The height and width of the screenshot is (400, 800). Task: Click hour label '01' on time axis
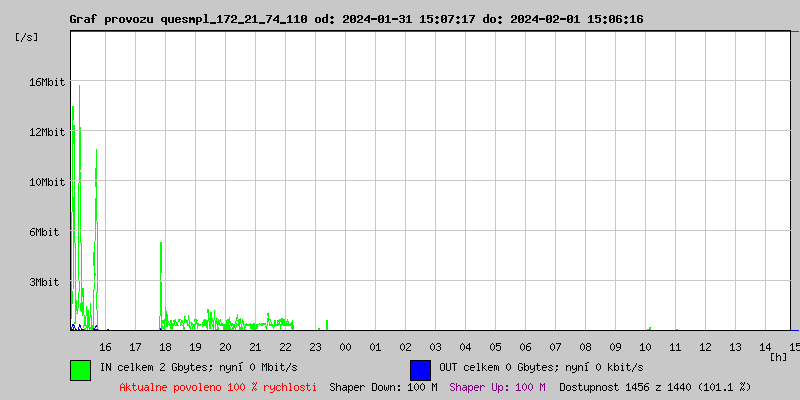pos(376,347)
